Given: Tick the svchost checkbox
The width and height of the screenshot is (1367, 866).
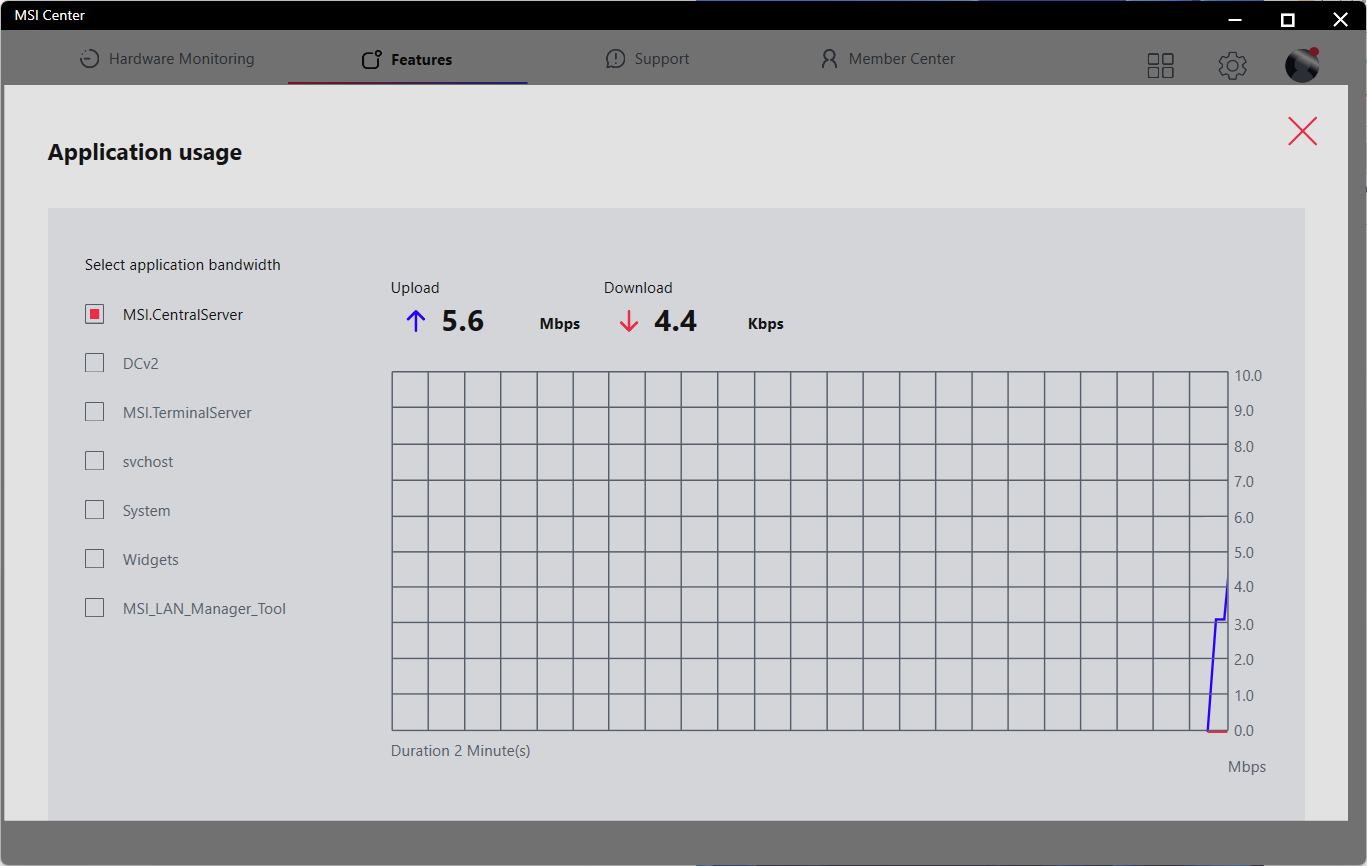Looking at the screenshot, I should pos(94,461).
